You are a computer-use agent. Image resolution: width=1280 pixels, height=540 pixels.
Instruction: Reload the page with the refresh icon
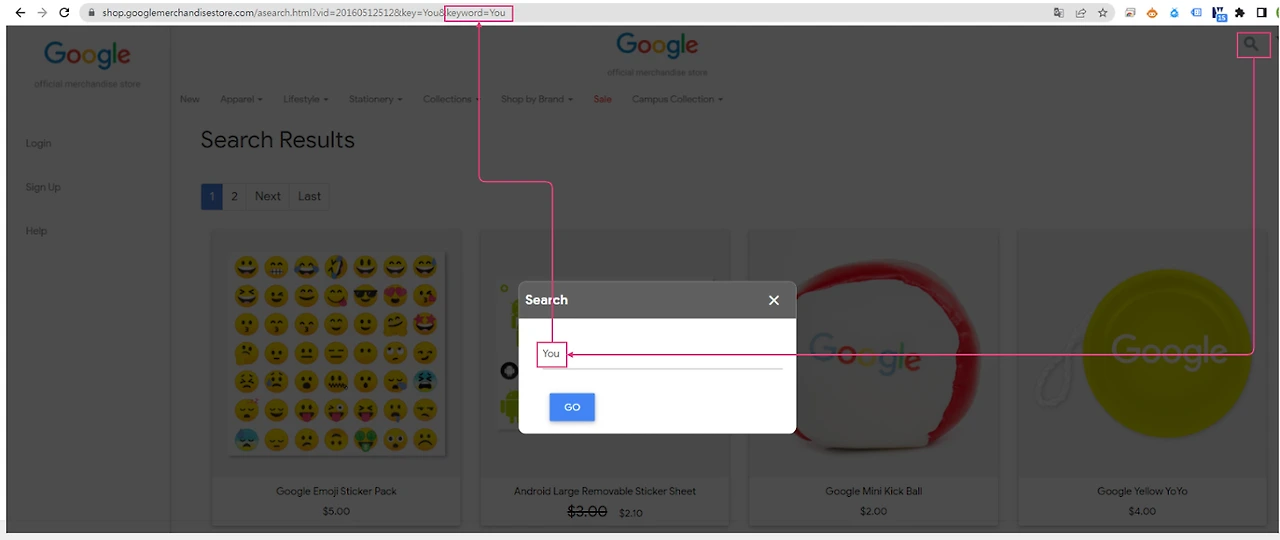click(65, 13)
